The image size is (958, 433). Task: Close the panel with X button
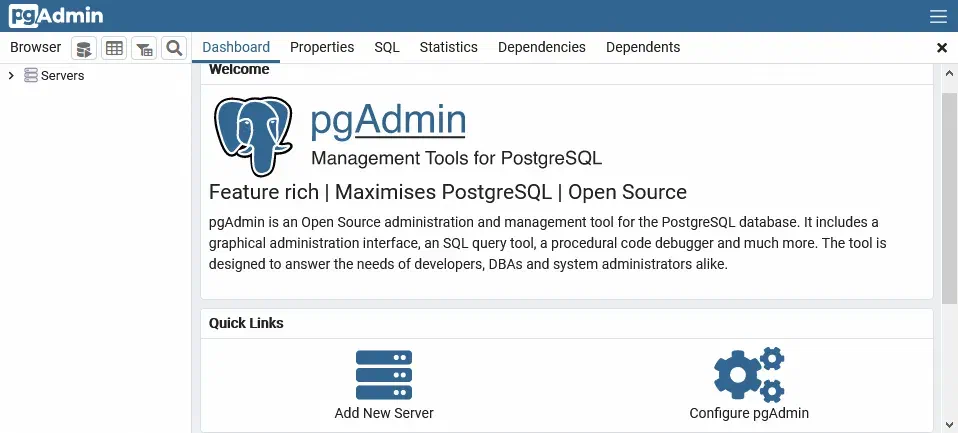[942, 48]
